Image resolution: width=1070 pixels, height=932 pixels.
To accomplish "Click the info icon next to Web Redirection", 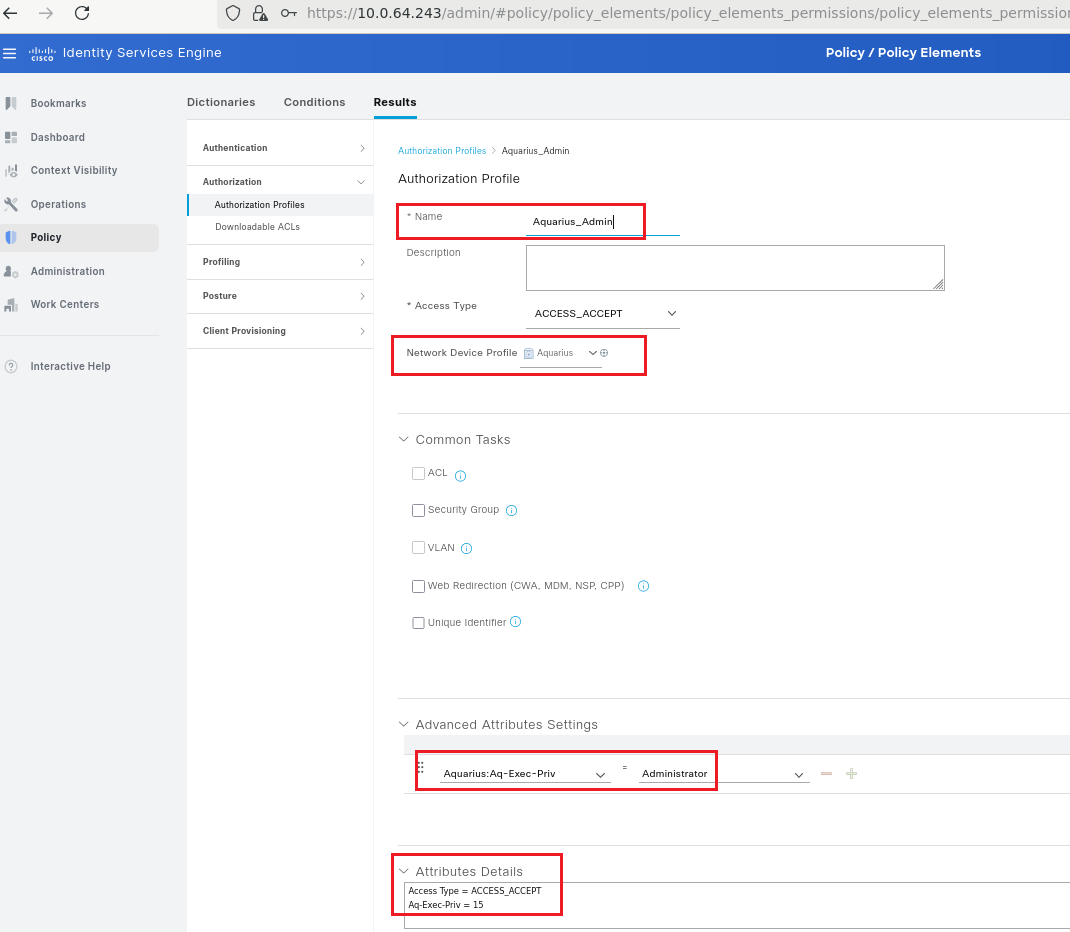I will tap(643, 586).
